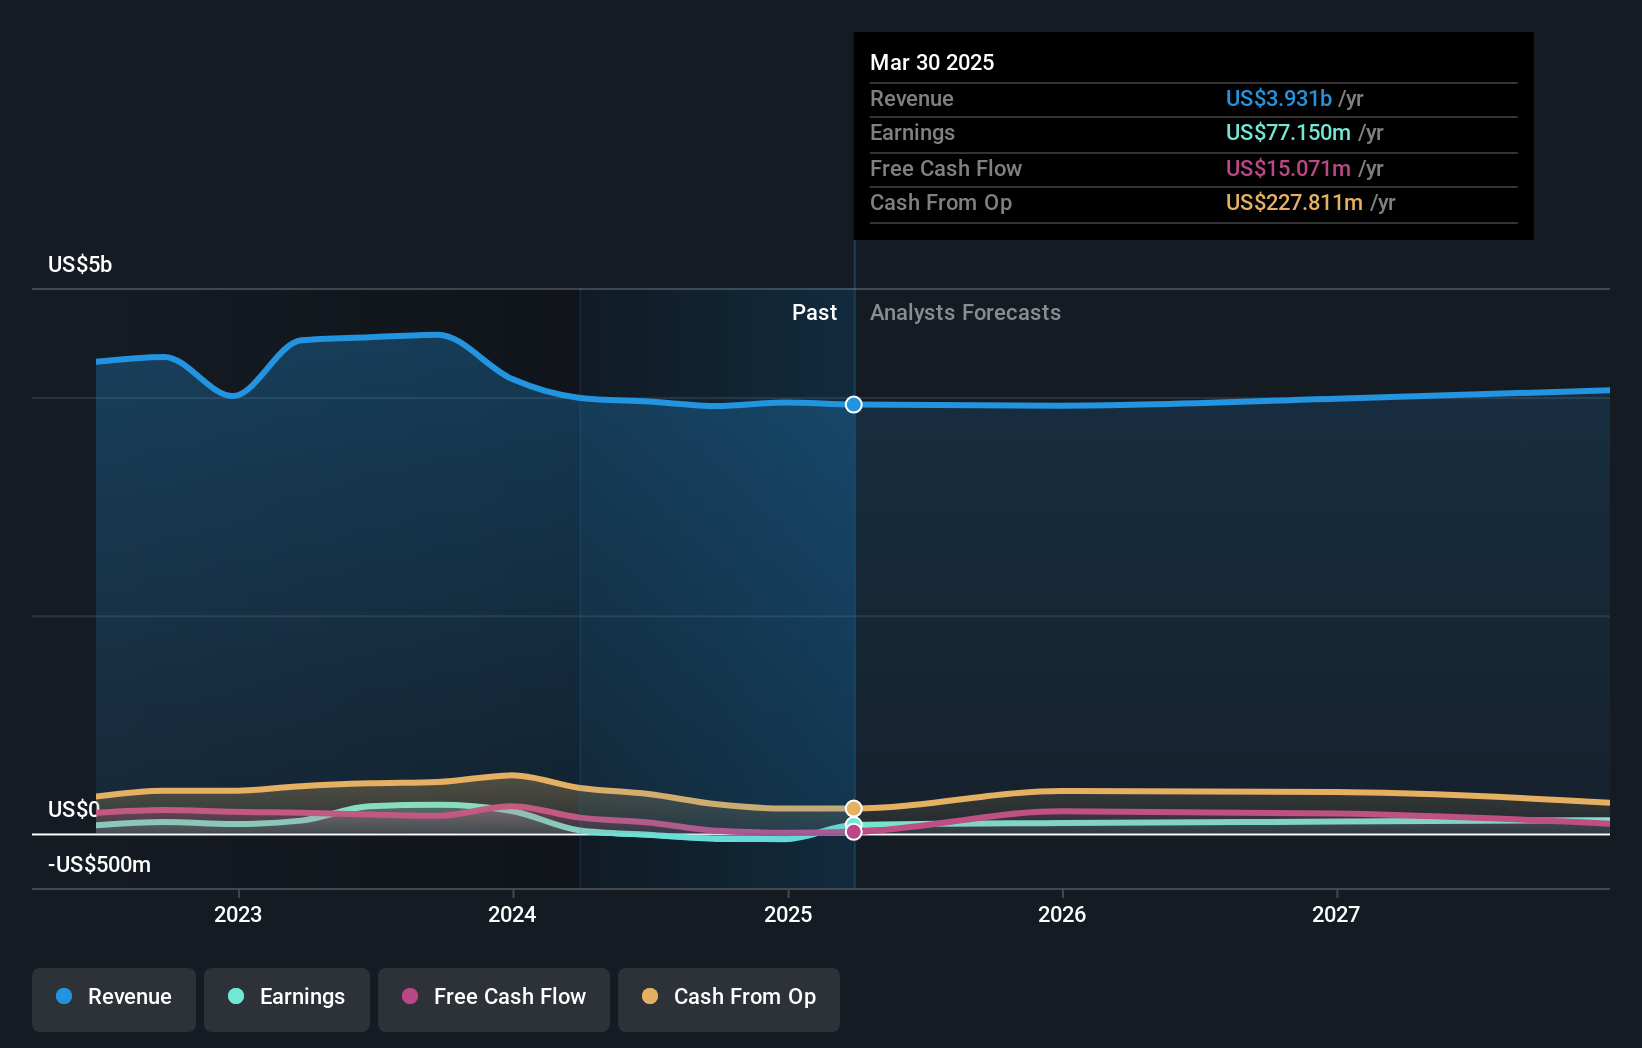
Task: Click the US$227.811m cash from op value
Action: 1294,202
